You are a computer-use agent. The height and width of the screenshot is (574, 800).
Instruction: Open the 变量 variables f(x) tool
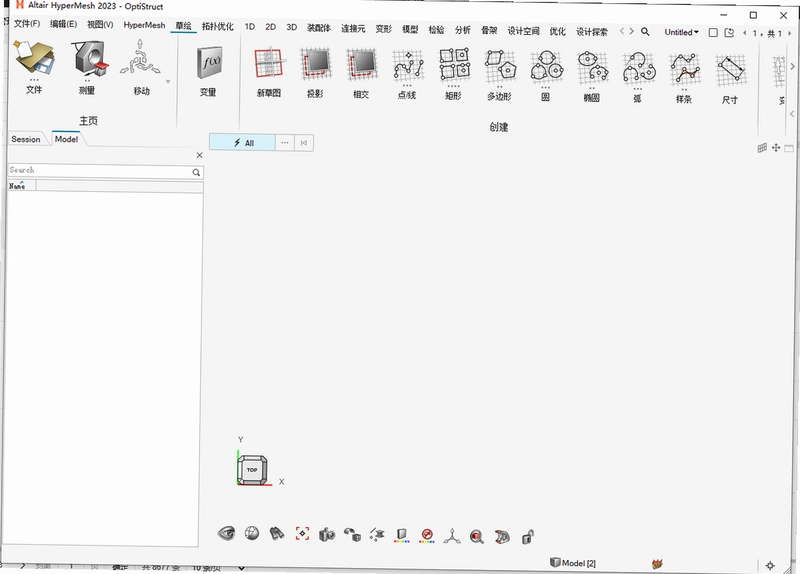(x=209, y=63)
